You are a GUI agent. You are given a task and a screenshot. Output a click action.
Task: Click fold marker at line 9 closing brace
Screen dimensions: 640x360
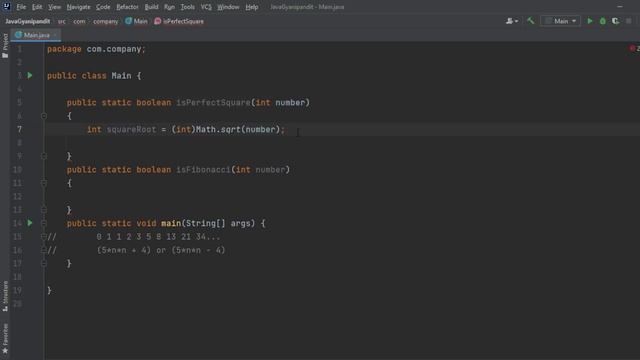tap(44, 156)
